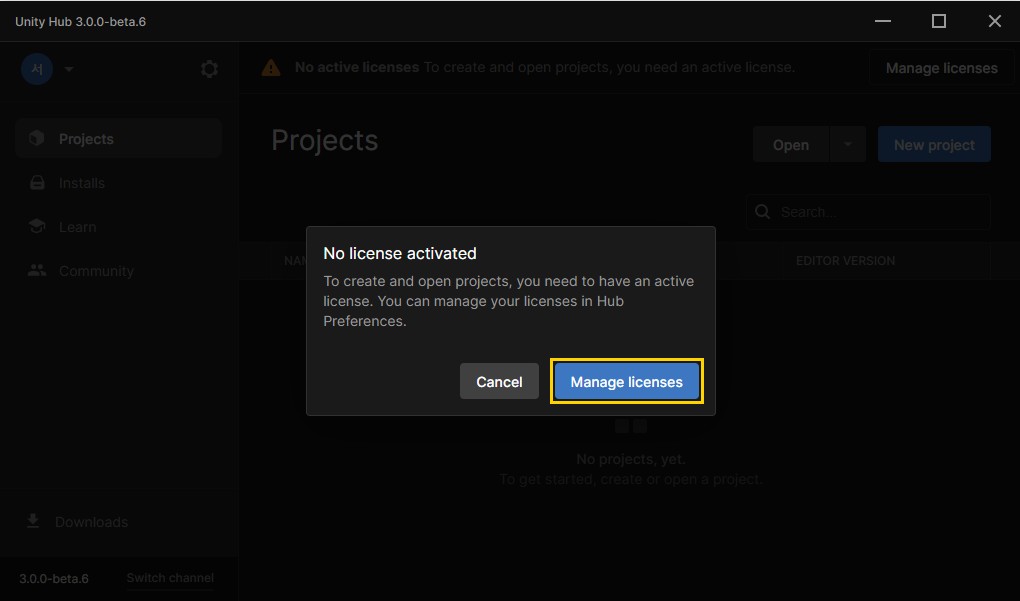Click the New project button
This screenshot has height=601, width=1020.
click(x=934, y=144)
